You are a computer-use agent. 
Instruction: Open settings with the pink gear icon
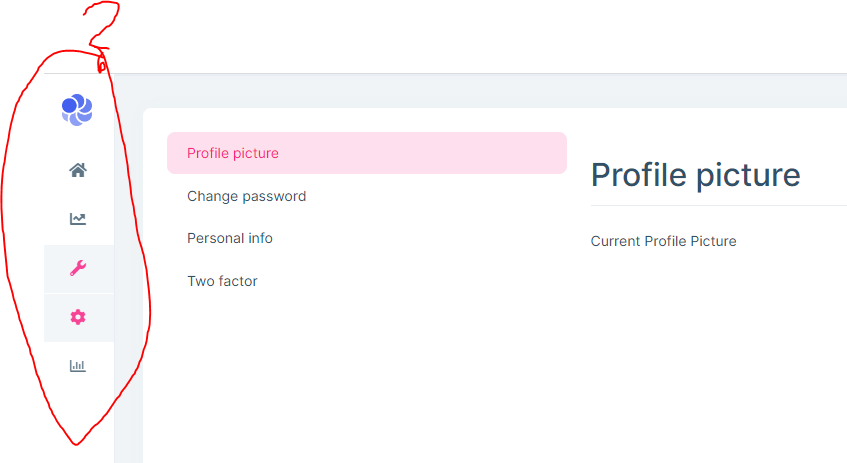pyautogui.click(x=78, y=317)
